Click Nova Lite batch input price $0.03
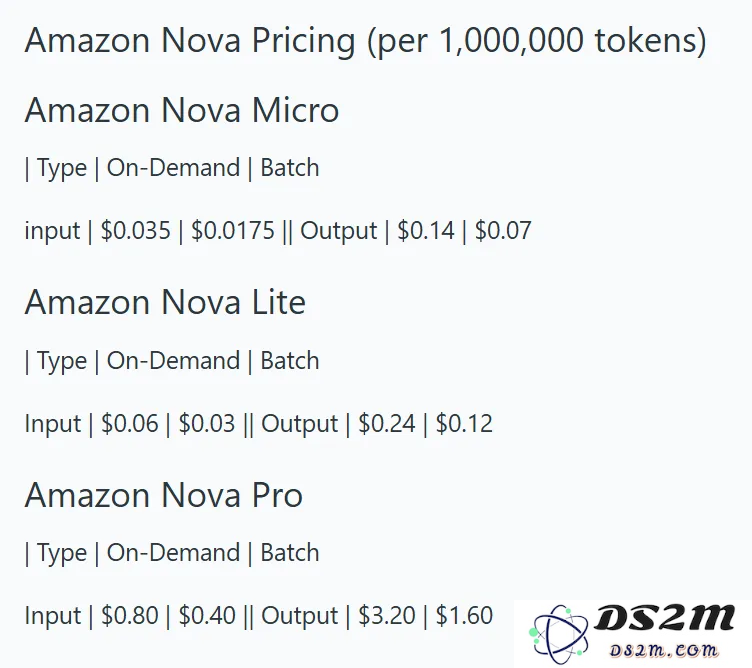Screen dimensions: 752x668 [207, 423]
